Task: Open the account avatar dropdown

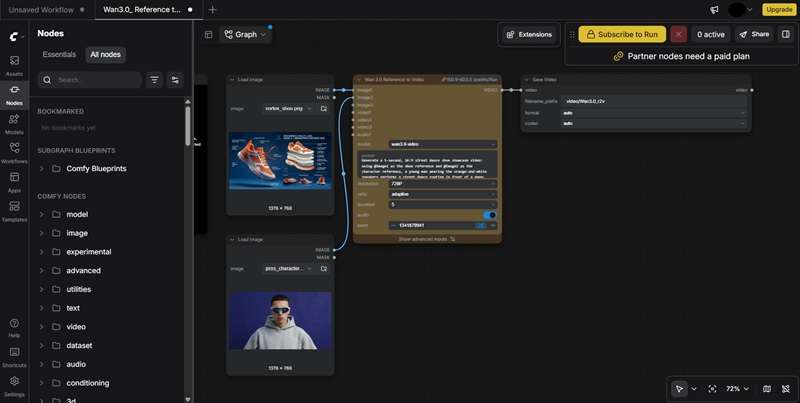Action: pos(740,10)
